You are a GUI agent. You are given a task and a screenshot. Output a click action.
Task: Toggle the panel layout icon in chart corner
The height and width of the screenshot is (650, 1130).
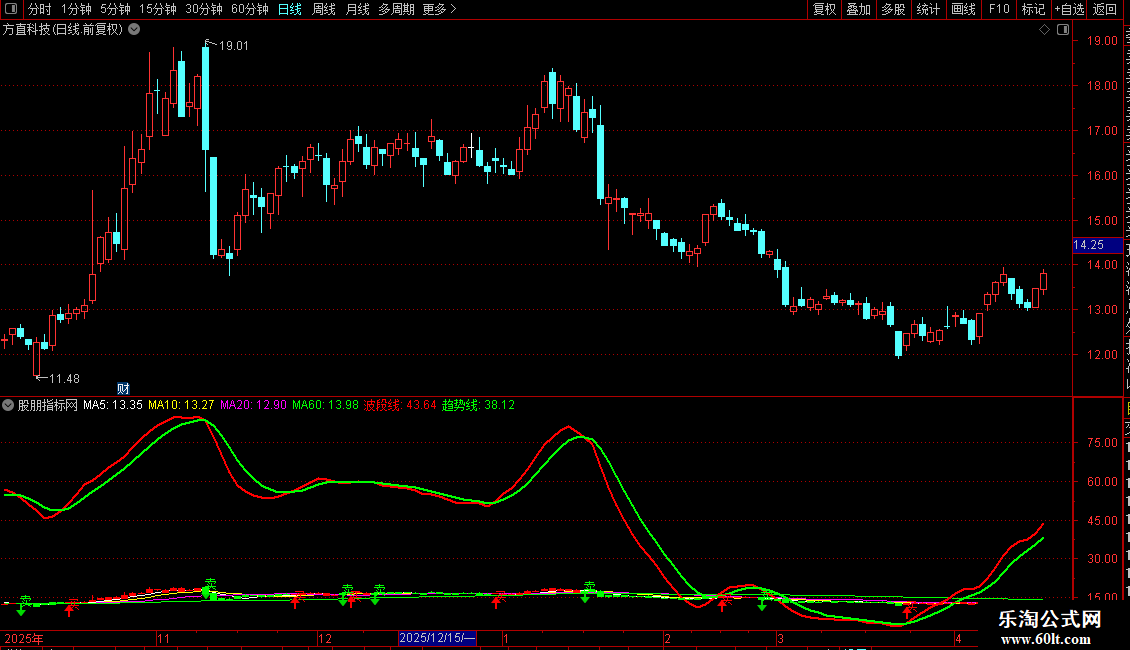1063,30
